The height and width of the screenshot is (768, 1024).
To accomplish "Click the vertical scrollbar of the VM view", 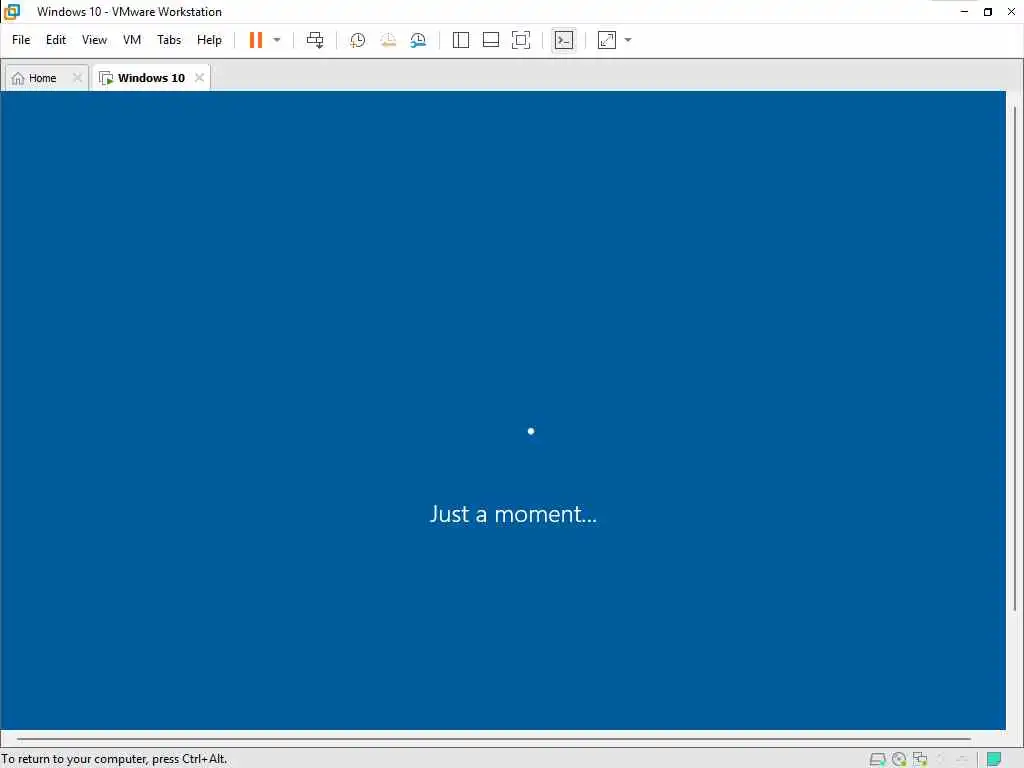I will (1015, 359).
